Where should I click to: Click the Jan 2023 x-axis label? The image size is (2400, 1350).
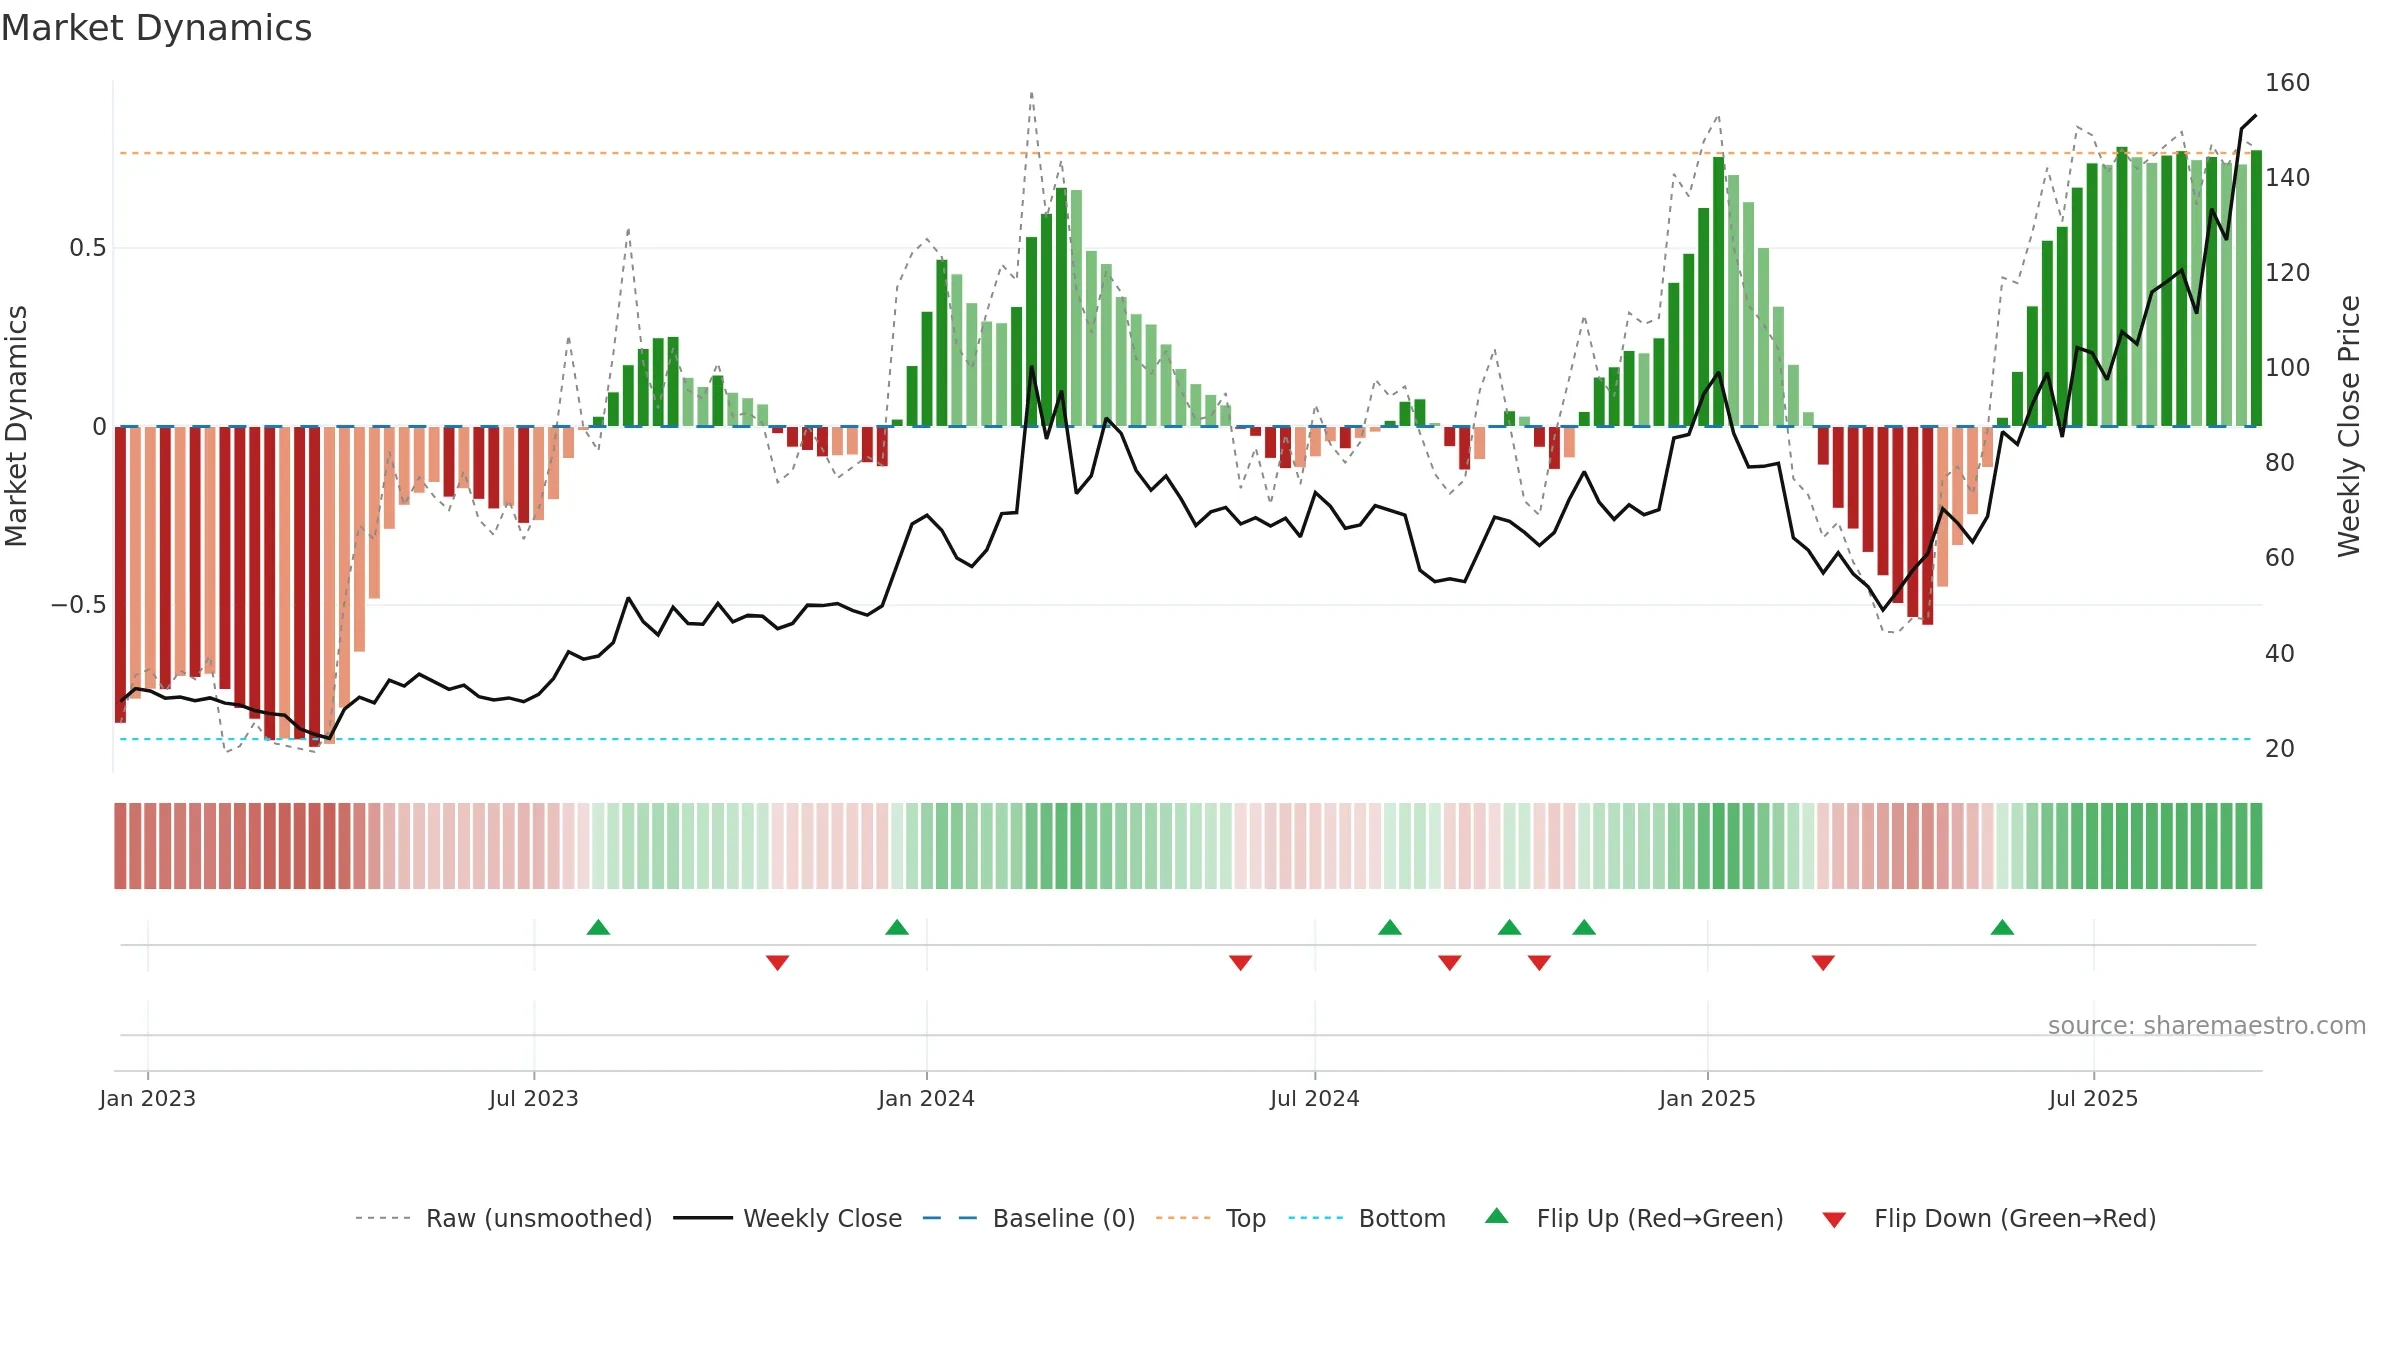(x=148, y=1098)
